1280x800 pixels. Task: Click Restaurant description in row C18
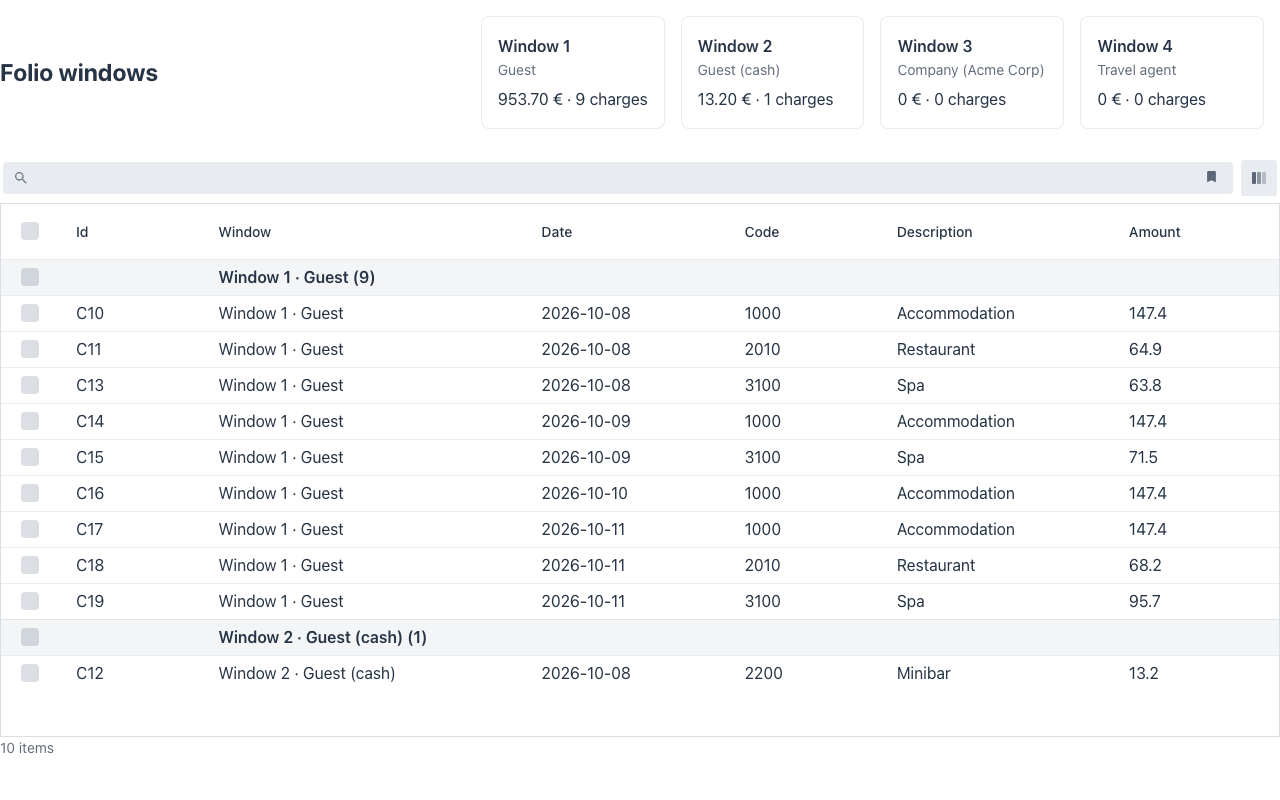coord(936,565)
